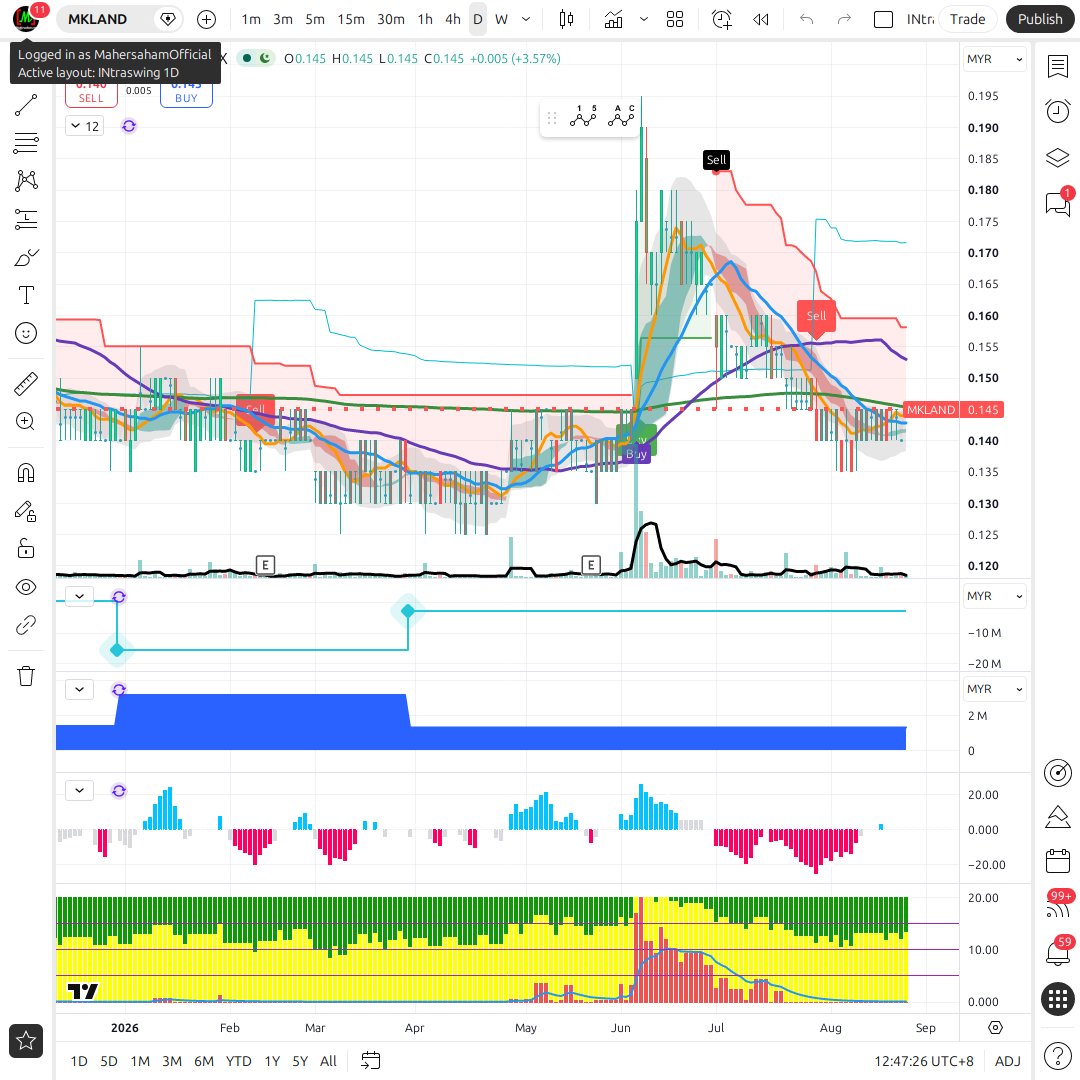Open timezone setting 12:47:26 UTC+8
The width and height of the screenshot is (1080, 1080).
point(924,1061)
